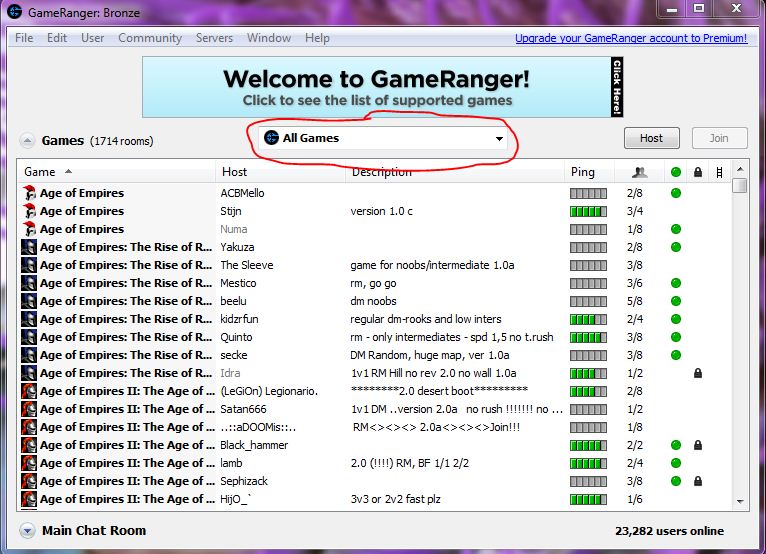This screenshot has height=554, width=766.
Task: Open the Servers menu
Action: pos(214,38)
